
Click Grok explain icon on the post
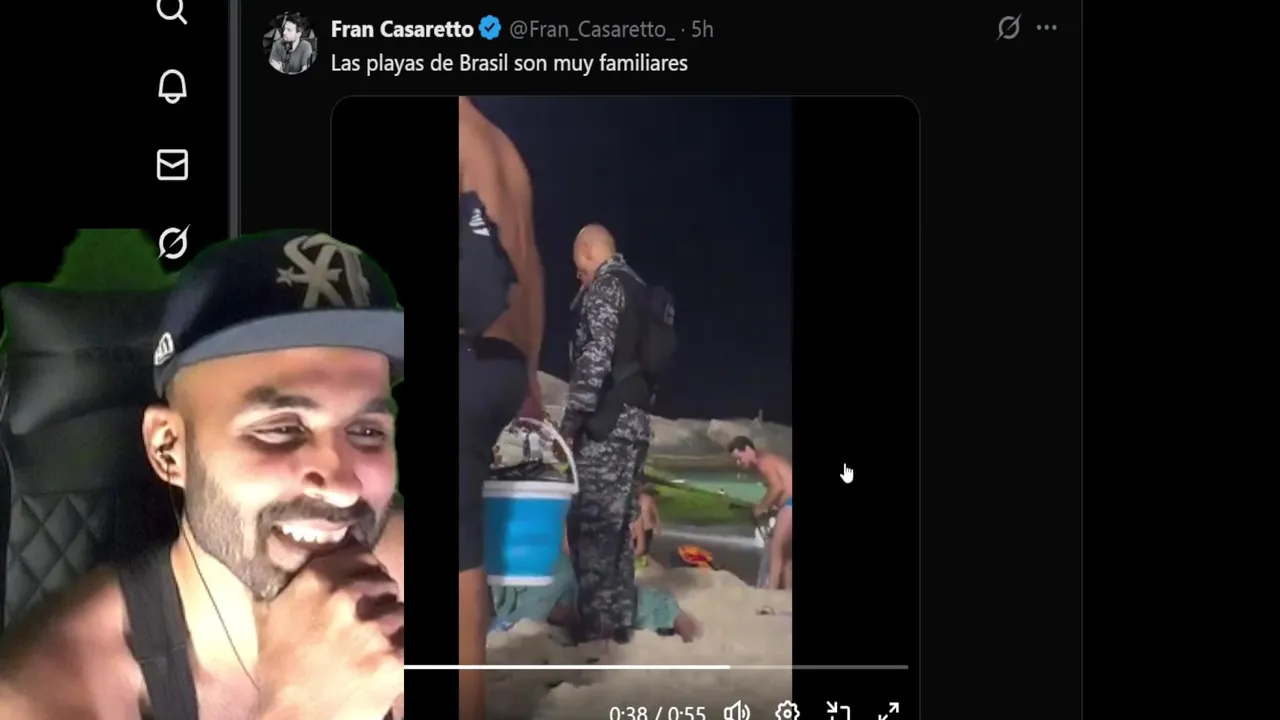point(1009,28)
